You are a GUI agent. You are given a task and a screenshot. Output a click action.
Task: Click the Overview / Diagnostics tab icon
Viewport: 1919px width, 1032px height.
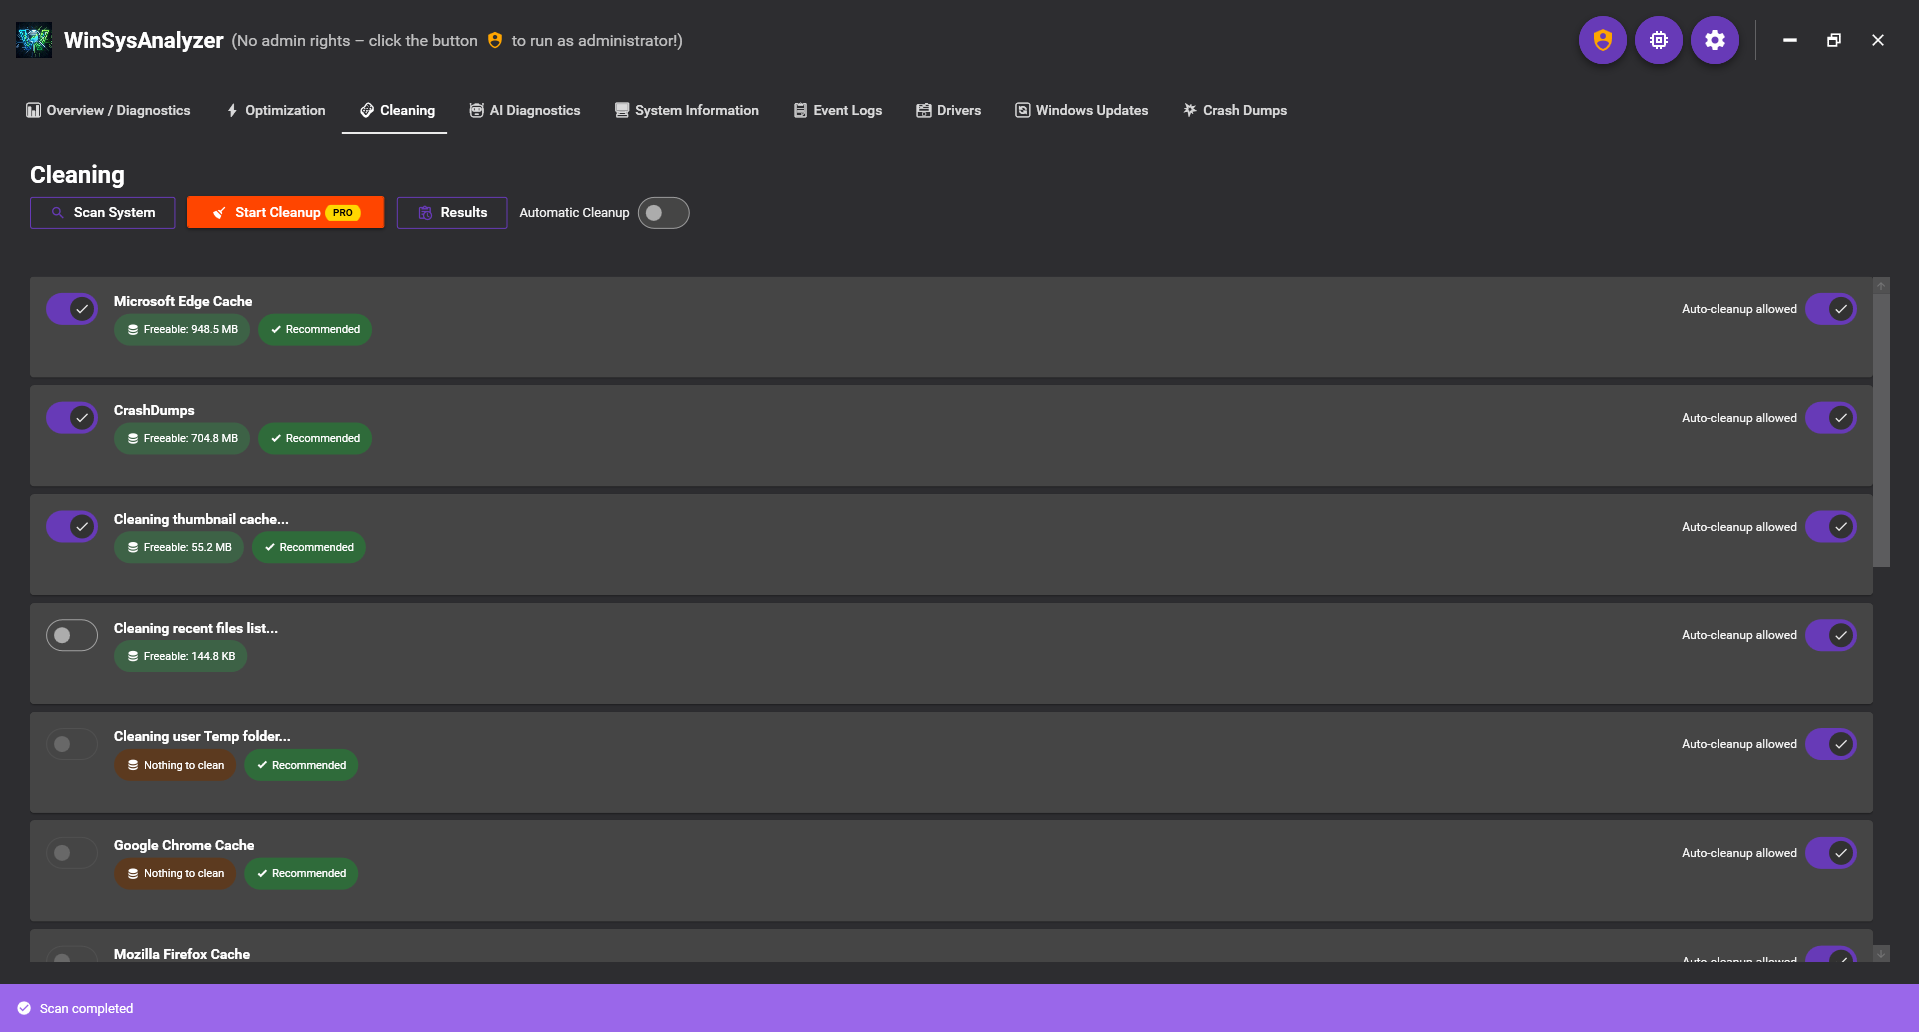coord(34,110)
